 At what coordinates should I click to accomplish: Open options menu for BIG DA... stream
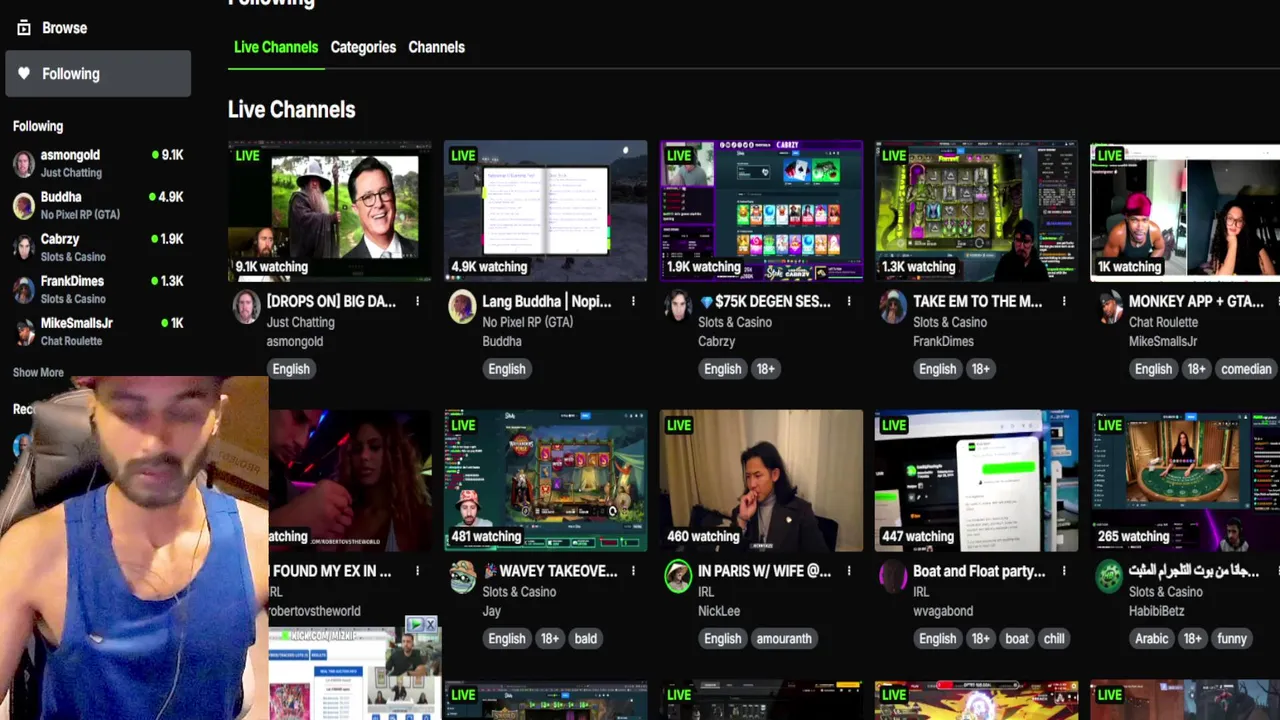[x=418, y=301]
